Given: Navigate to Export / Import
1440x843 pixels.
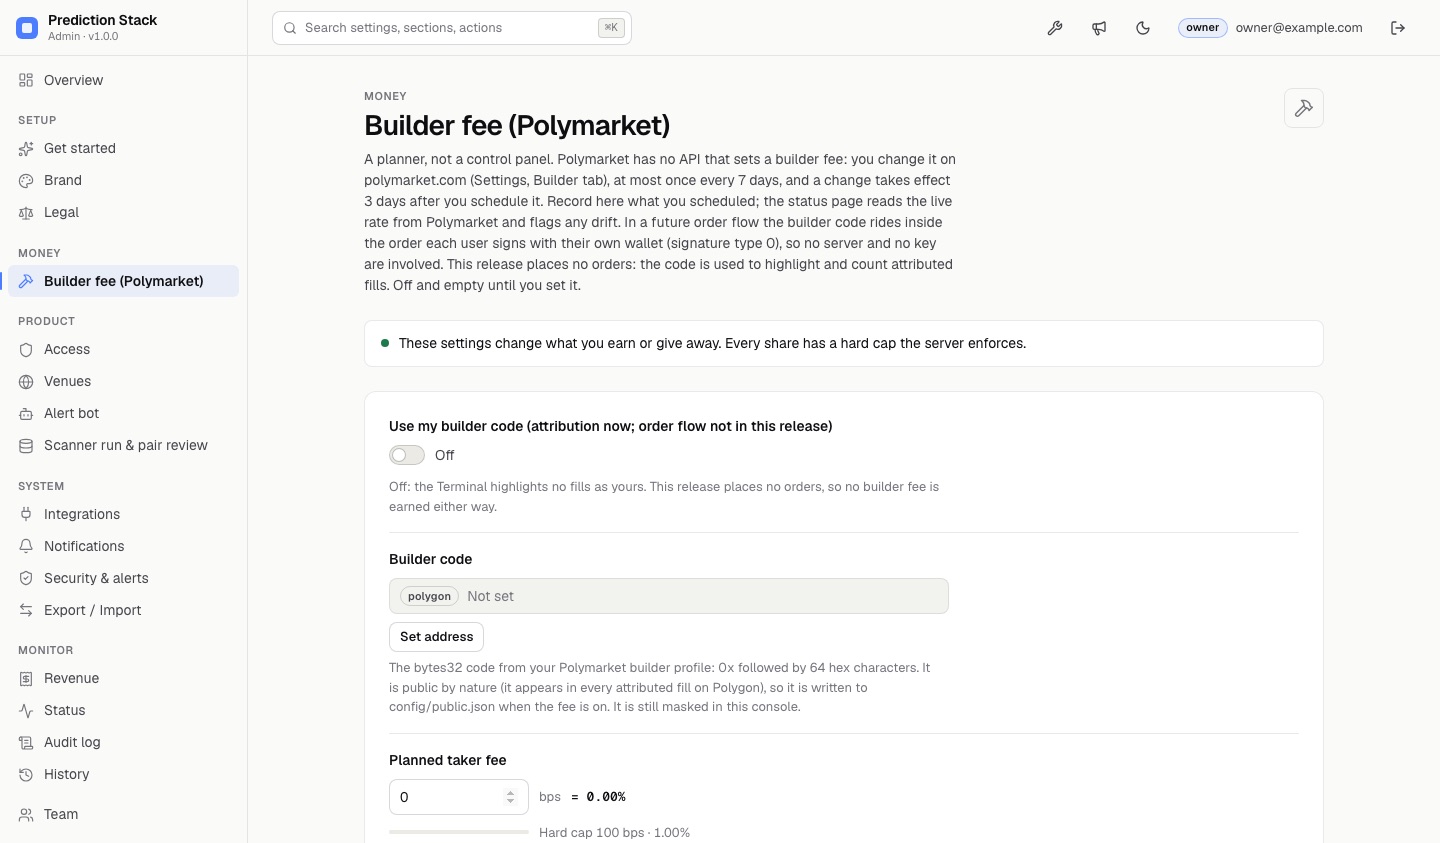Looking at the screenshot, I should pos(123,611).
